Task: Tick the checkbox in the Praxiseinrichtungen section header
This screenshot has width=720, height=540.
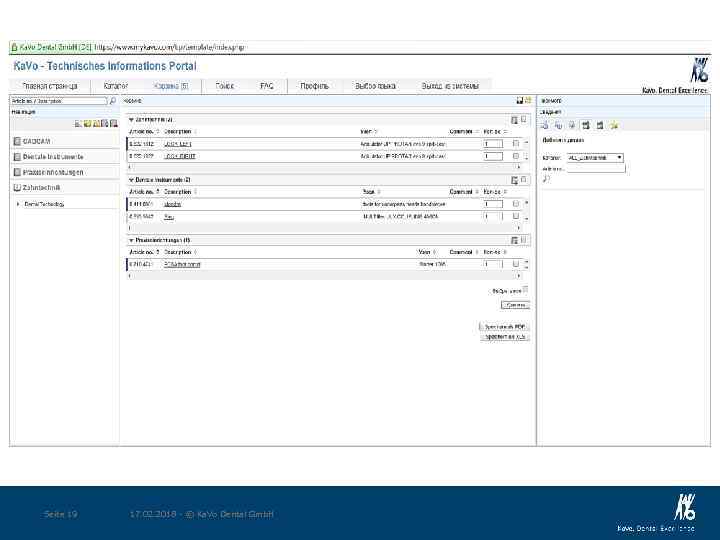Action: [523, 240]
